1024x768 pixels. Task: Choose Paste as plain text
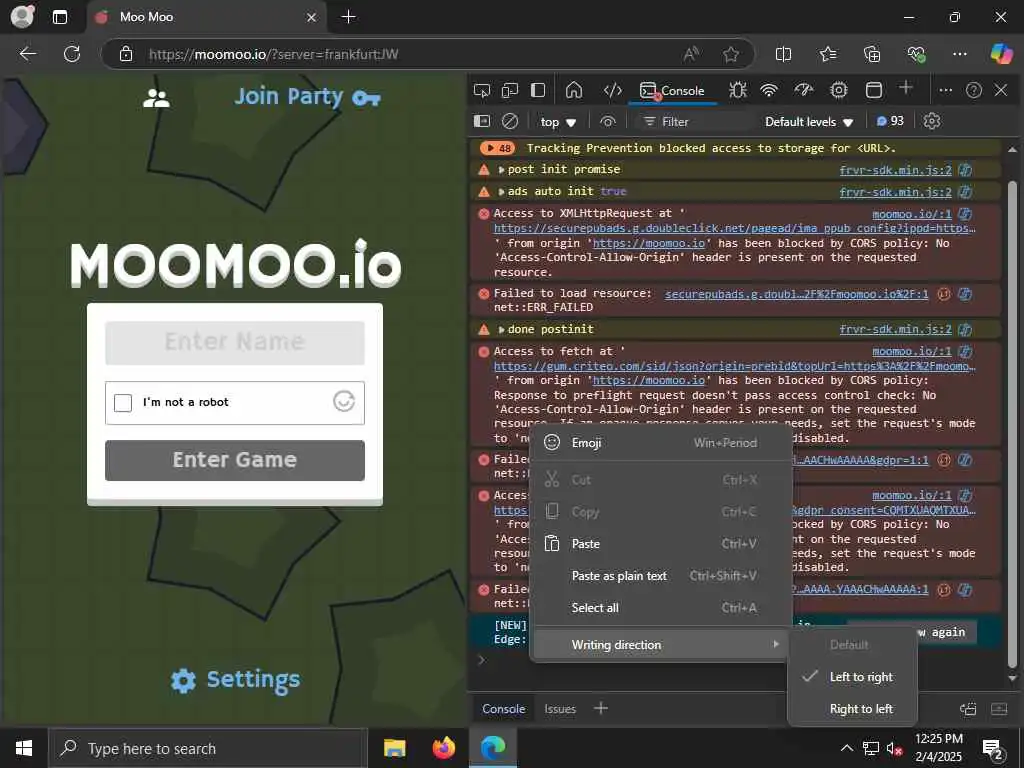coord(660,575)
